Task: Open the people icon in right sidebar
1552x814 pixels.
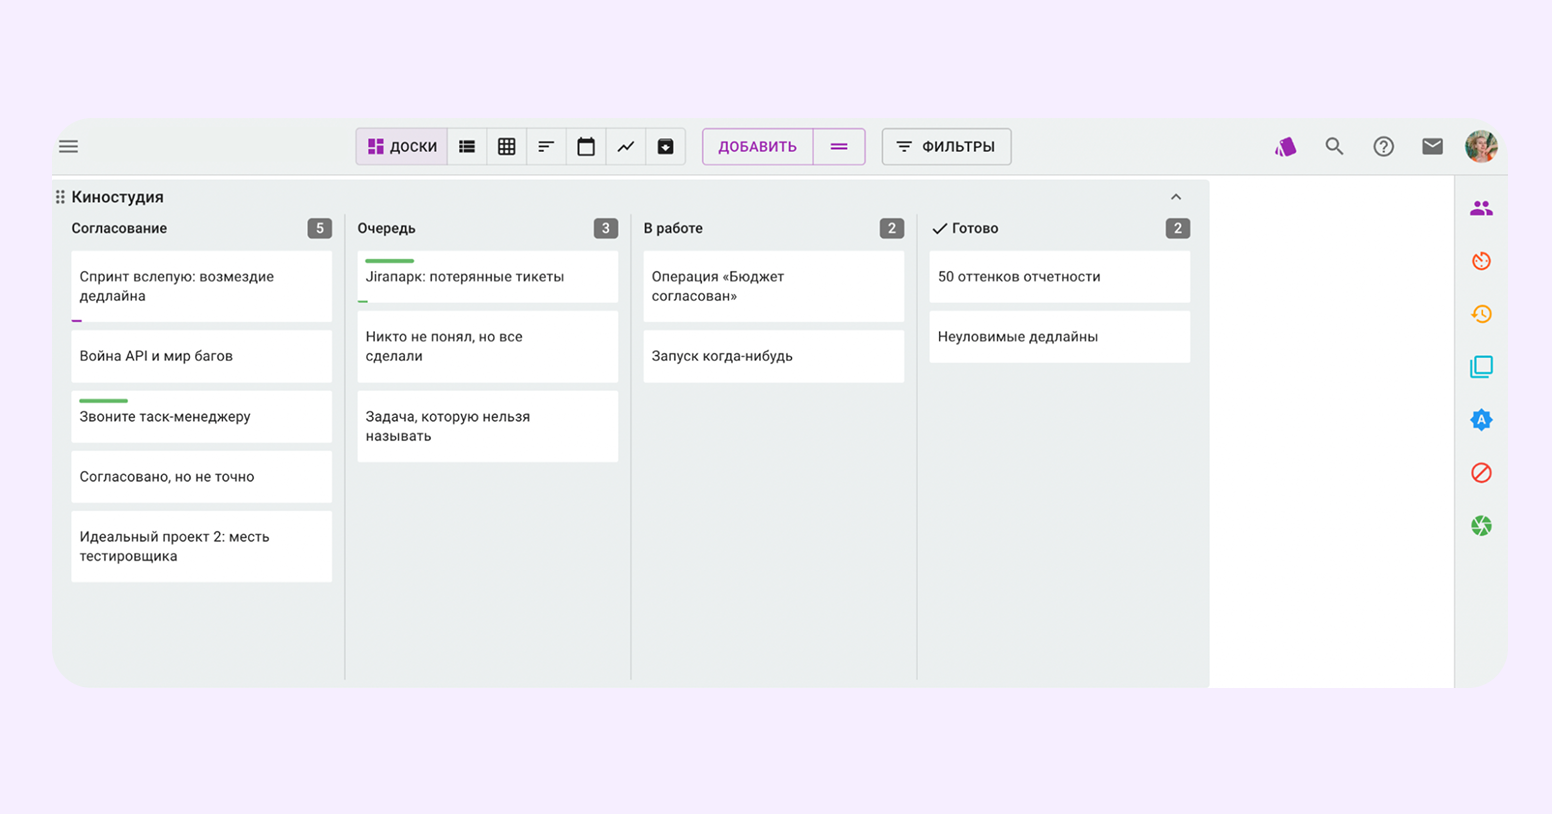Action: tap(1481, 208)
